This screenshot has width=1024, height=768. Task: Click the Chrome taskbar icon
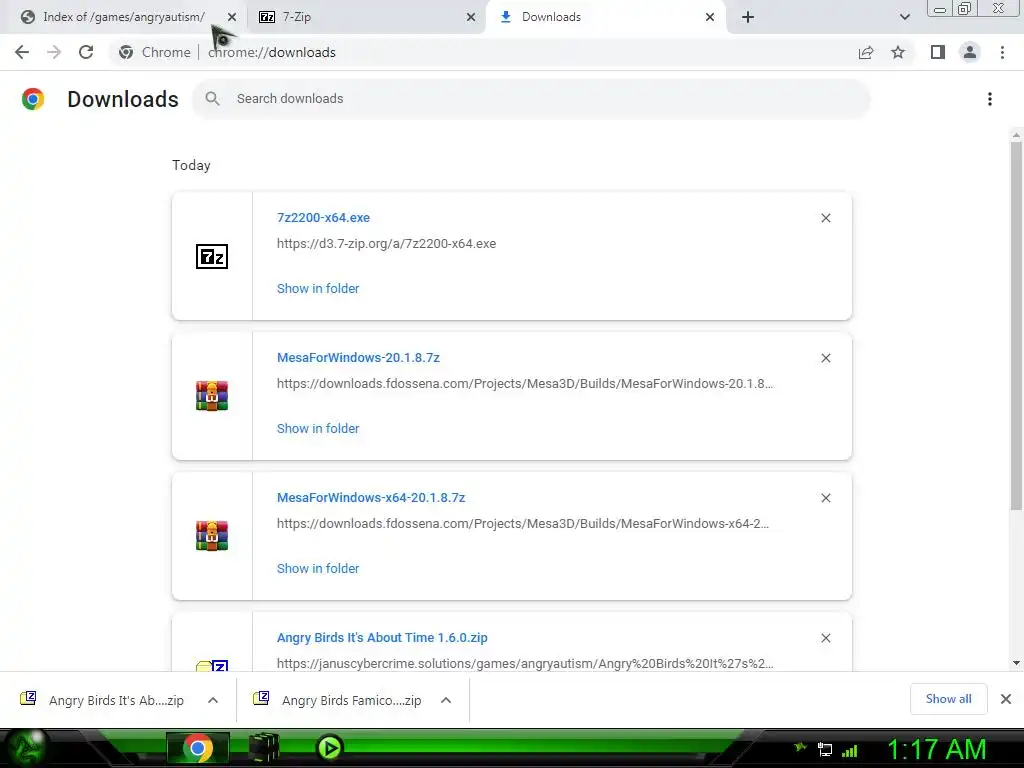[x=197, y=748]
